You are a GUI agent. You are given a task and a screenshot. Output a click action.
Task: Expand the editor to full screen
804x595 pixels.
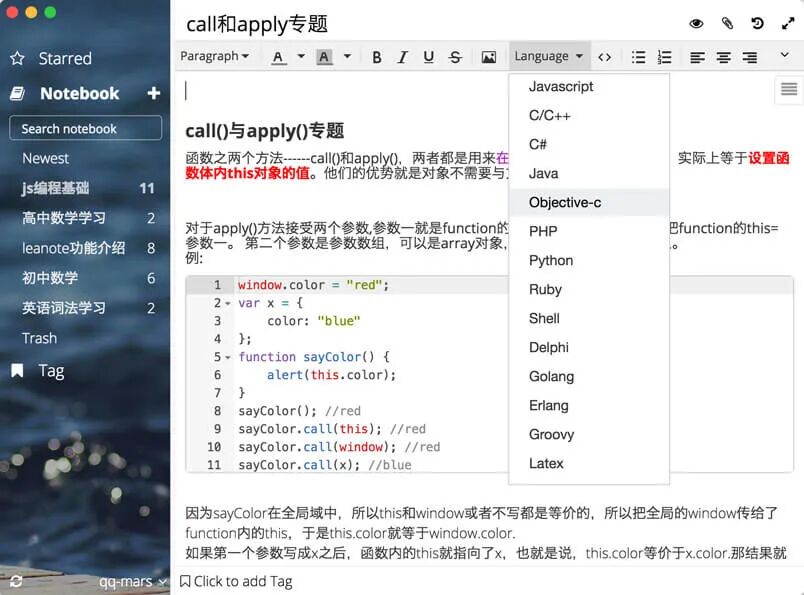click(x=788, y=24)
